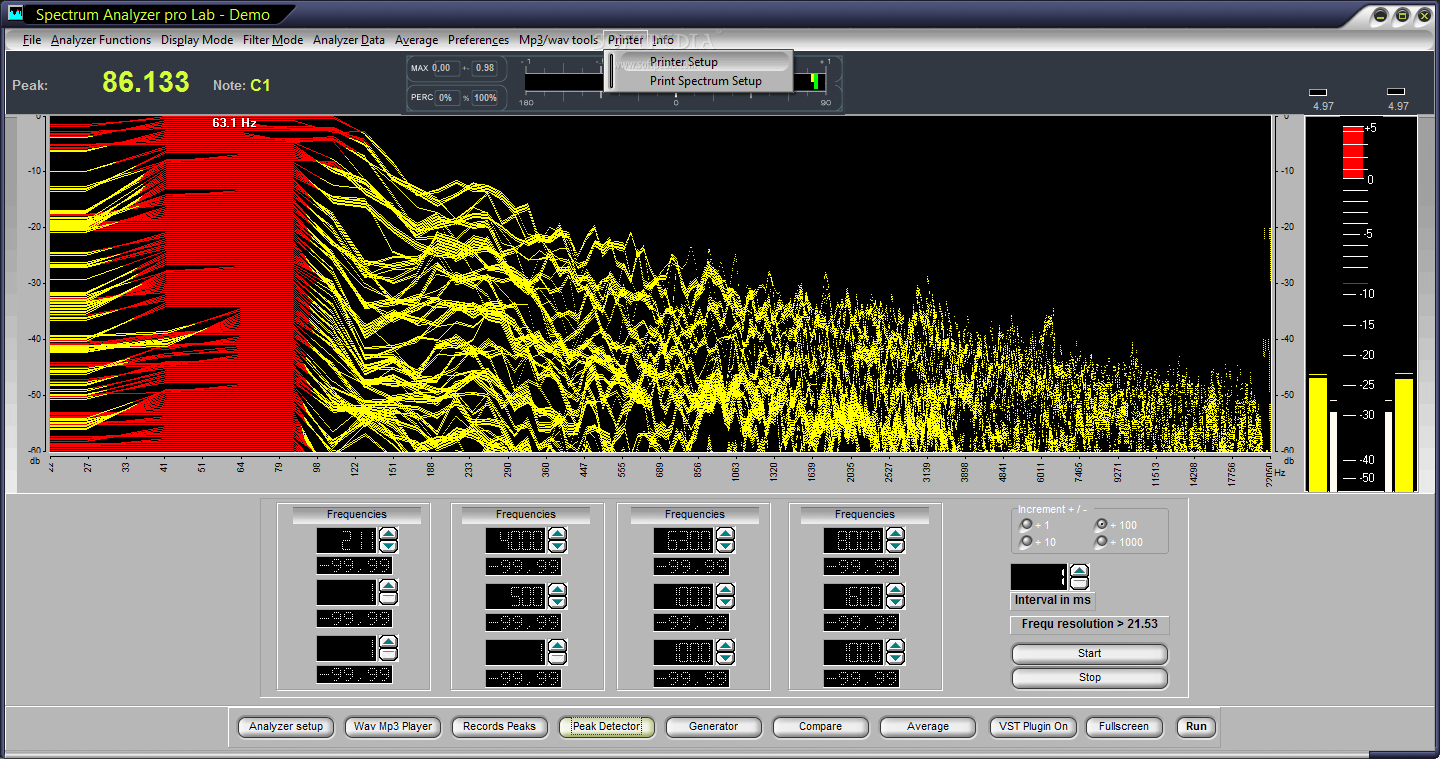Click the Peak value 86.133 readout
Screen dimensions: 1440x759
[x=146, y=83]
